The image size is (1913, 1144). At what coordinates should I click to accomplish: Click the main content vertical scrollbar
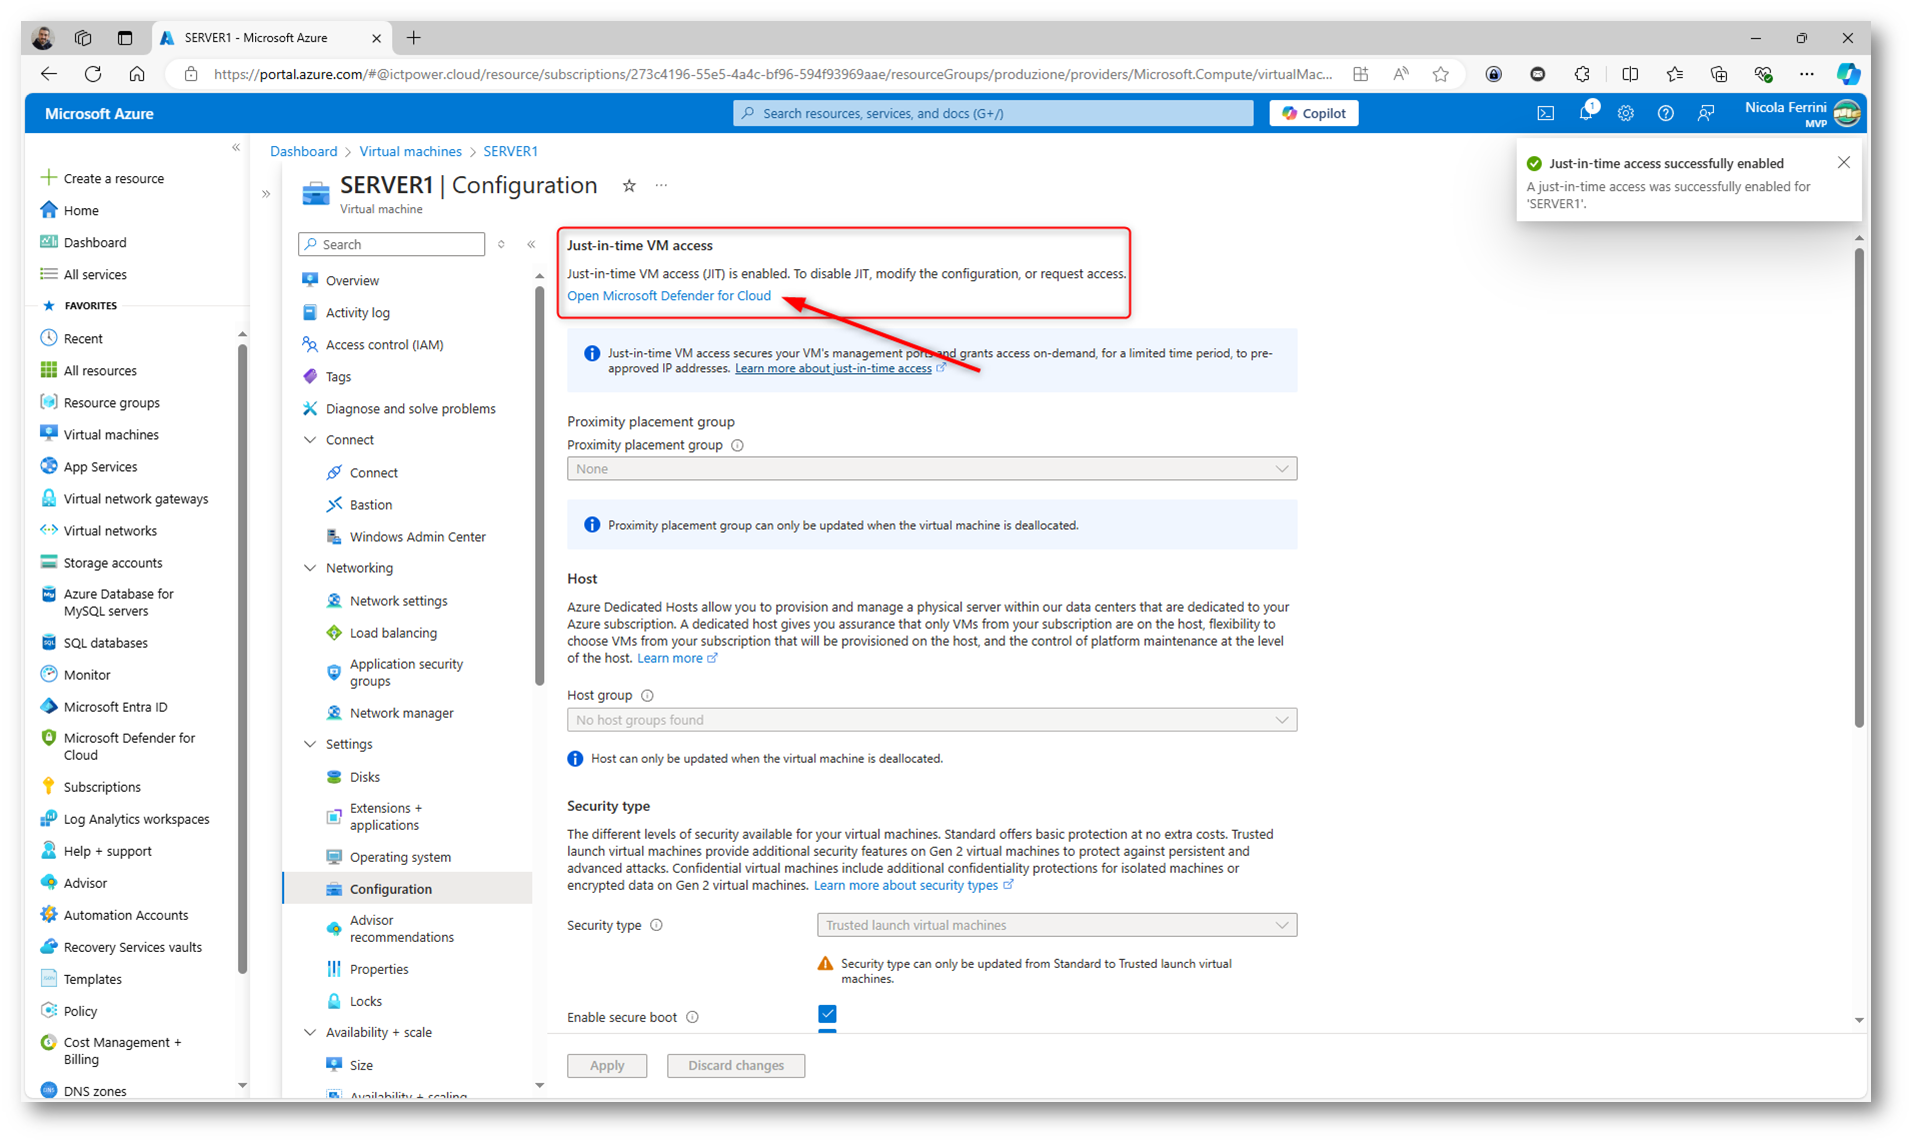coord(1859,488)
